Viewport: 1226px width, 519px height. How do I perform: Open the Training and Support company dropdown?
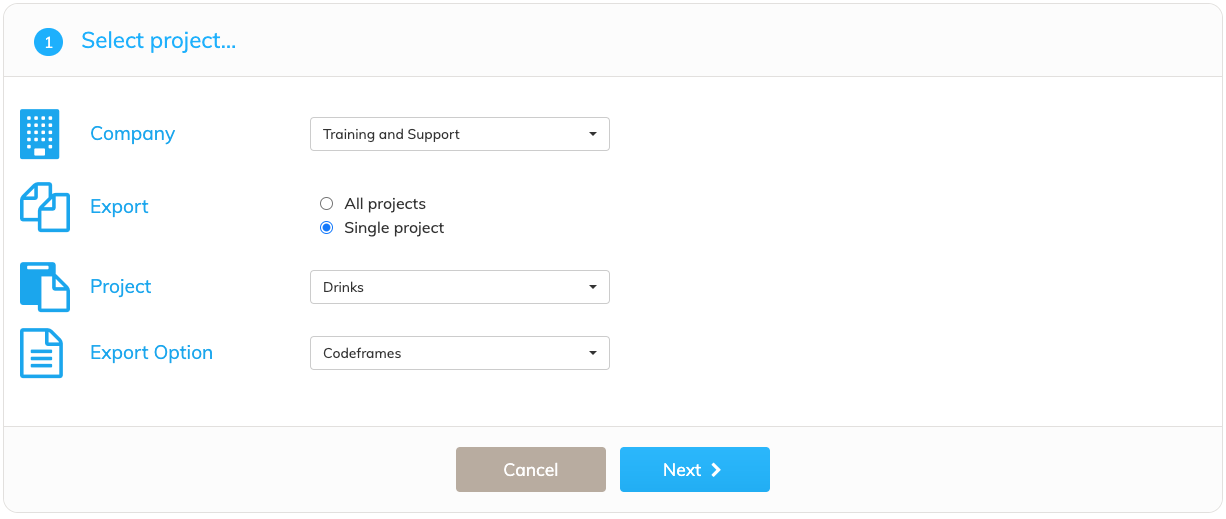click(x=460, y=134)
